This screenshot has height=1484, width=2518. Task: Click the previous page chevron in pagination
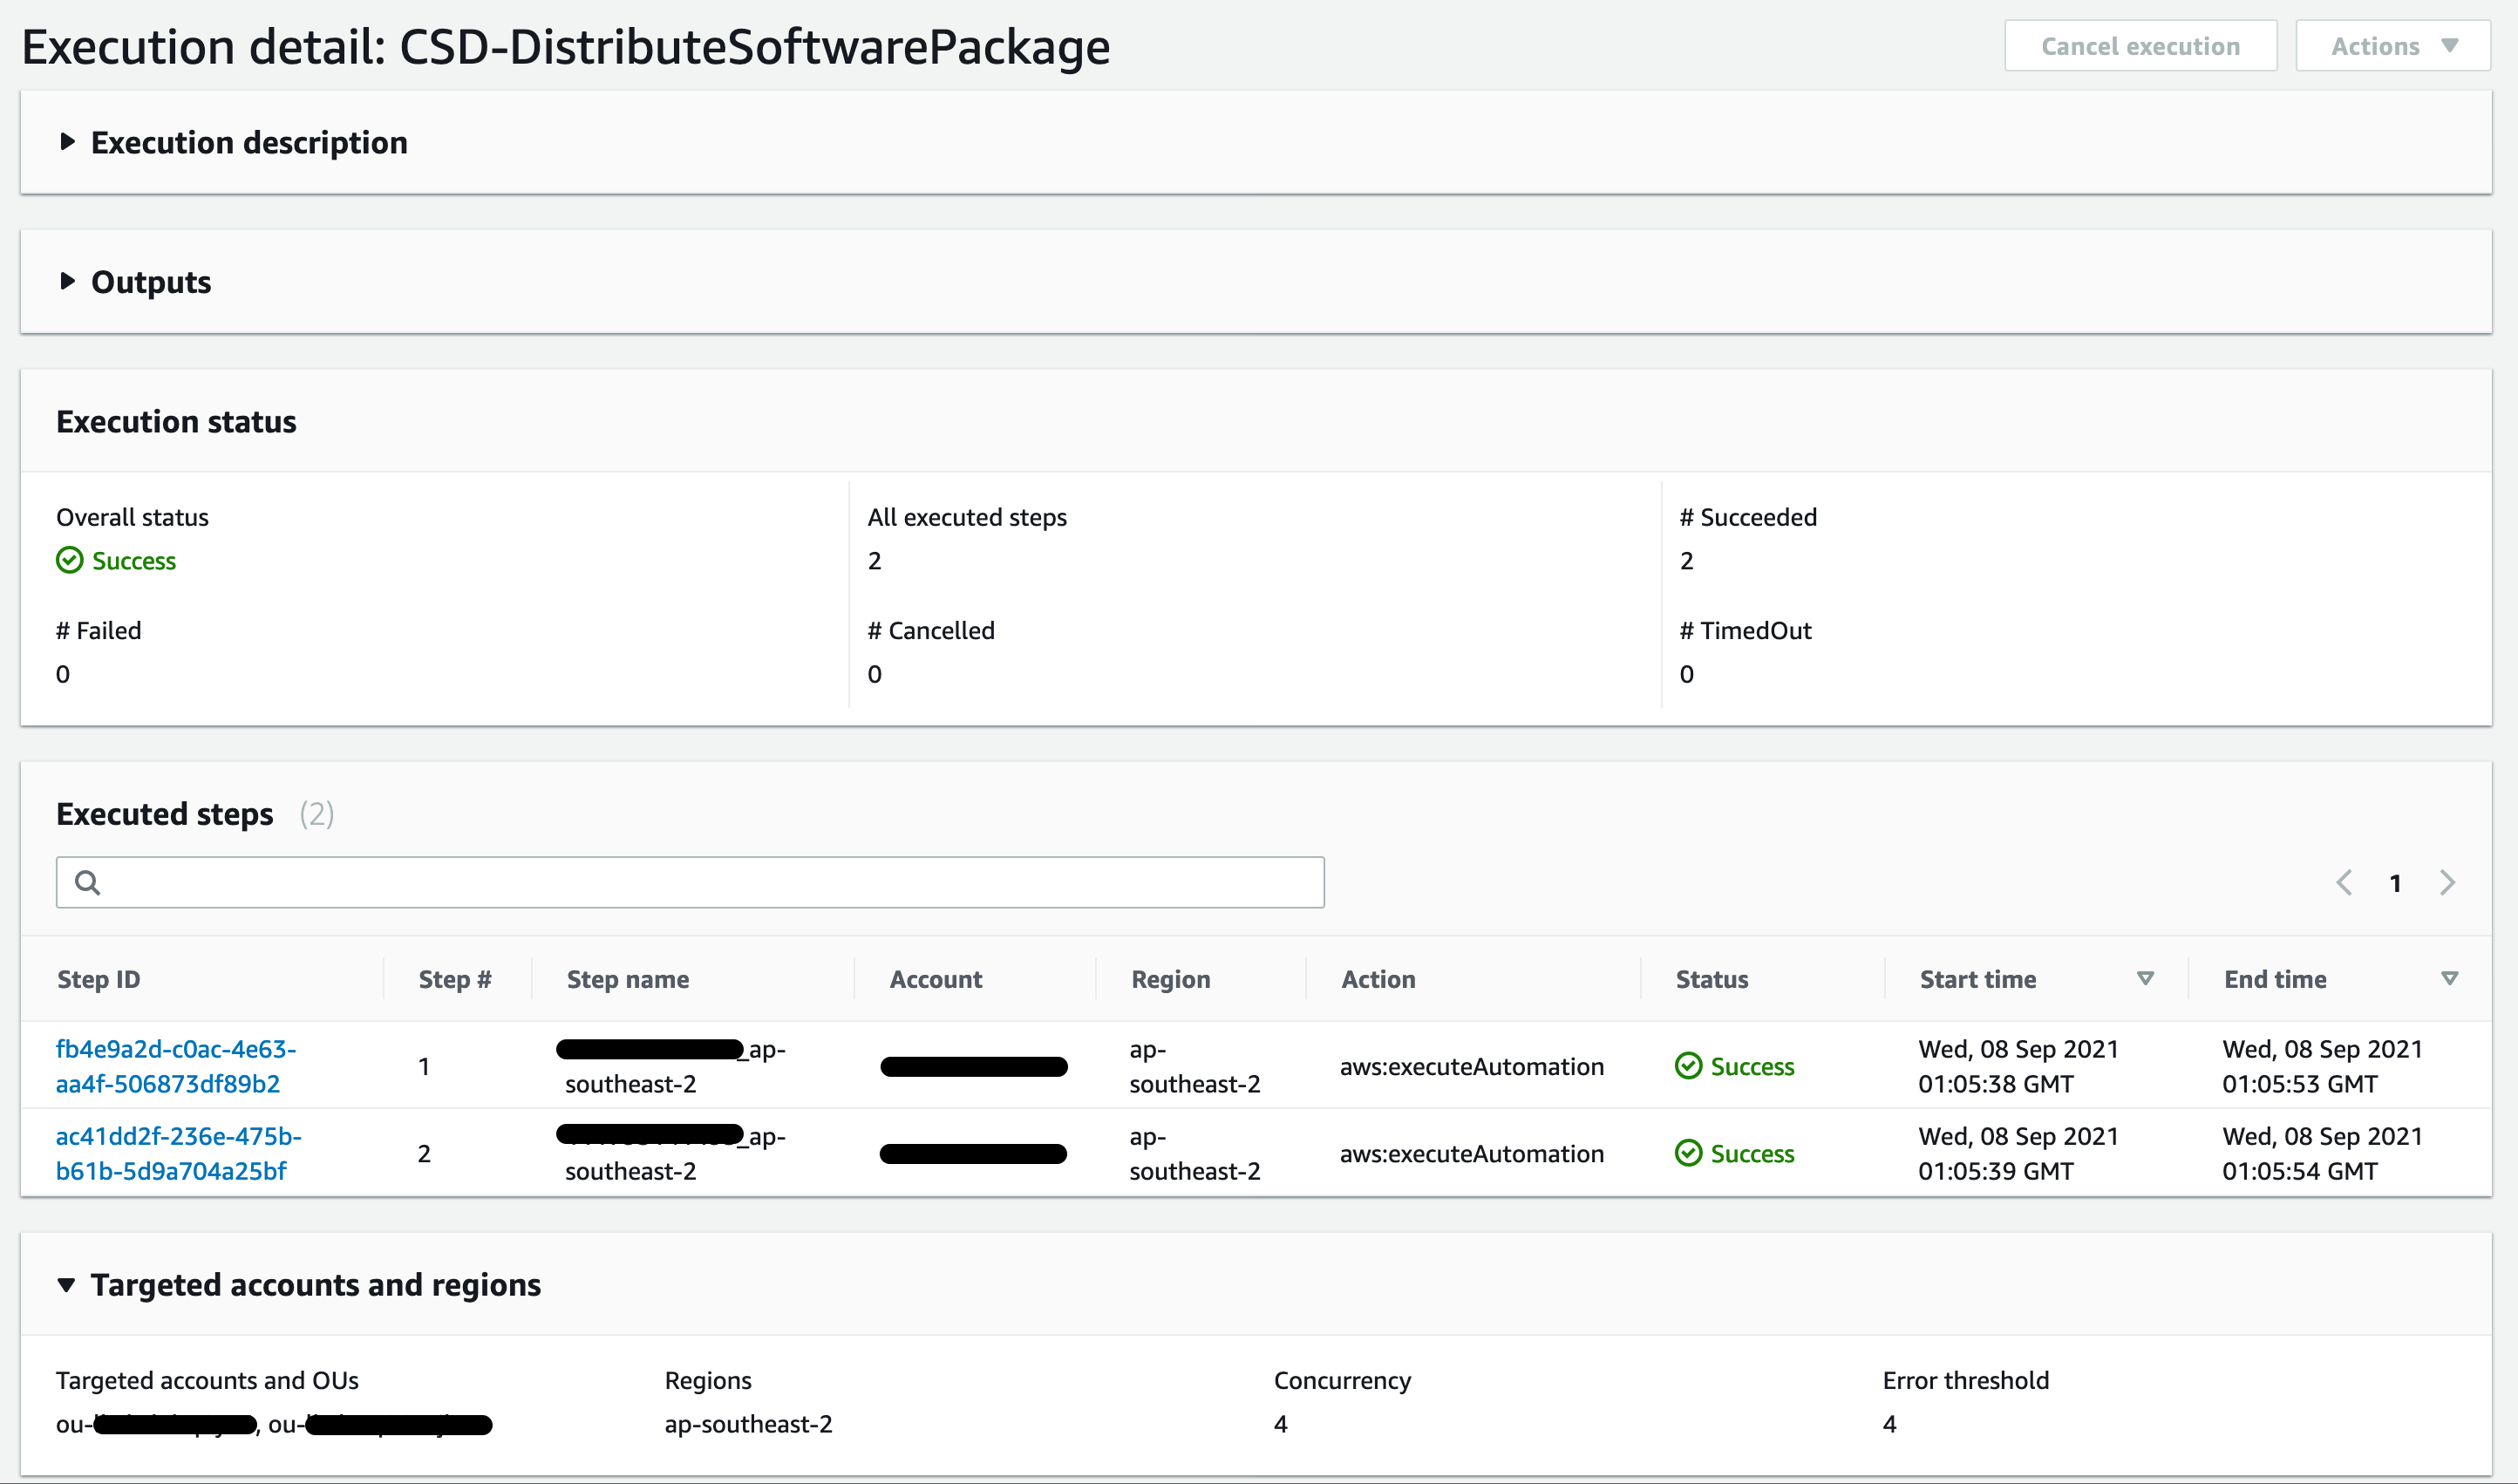2344,882
